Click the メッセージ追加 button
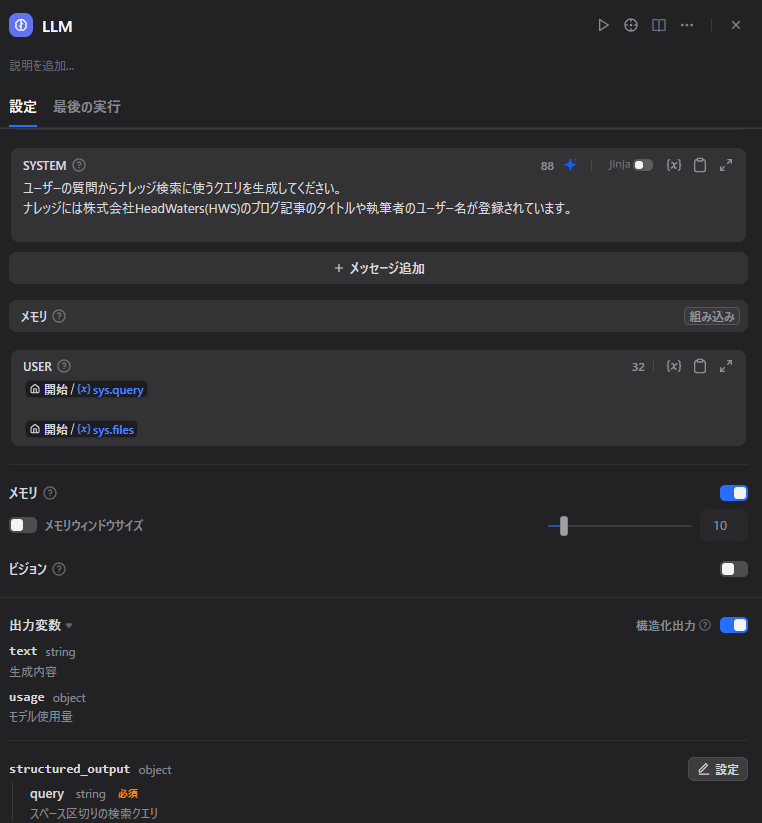The height and width of the screenshot is (823, 762). point(378,268)
